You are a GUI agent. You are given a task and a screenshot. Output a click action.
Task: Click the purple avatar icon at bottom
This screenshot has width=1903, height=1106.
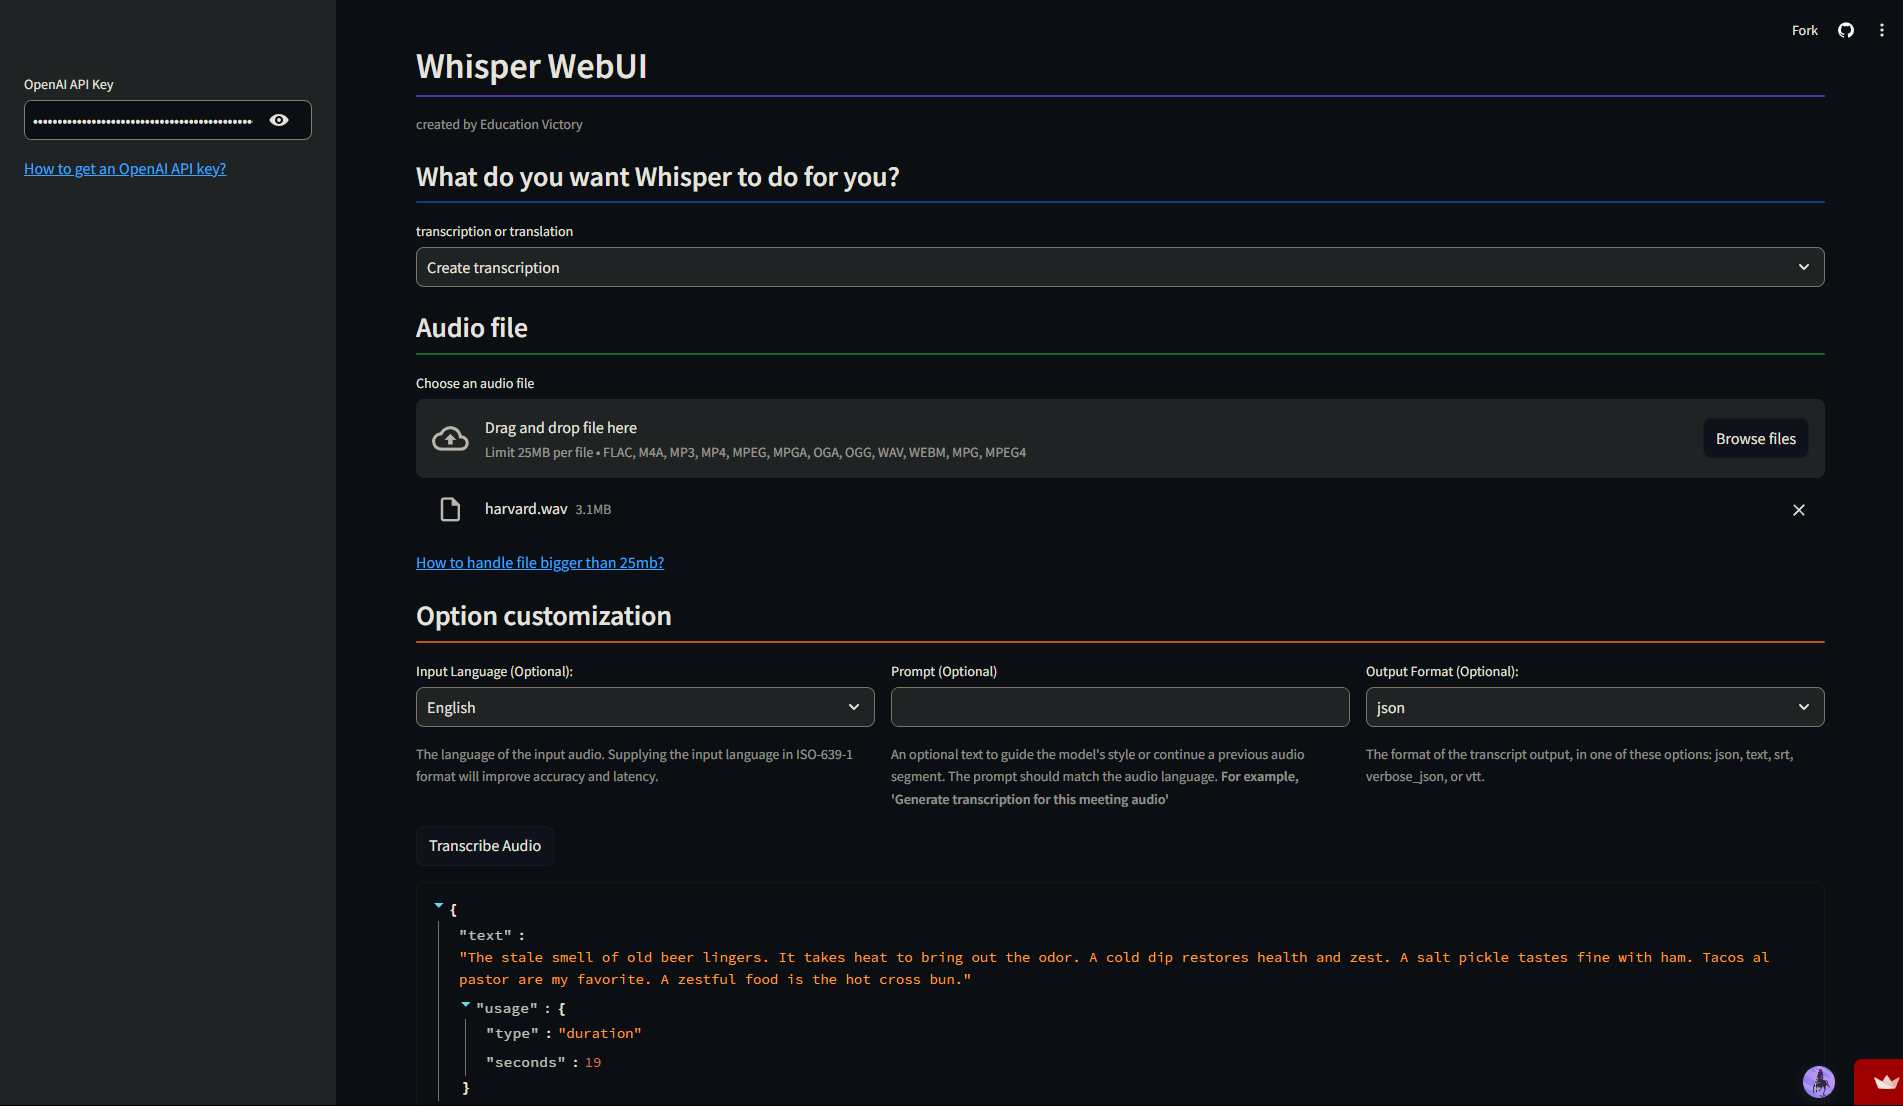(1818, 1081)
